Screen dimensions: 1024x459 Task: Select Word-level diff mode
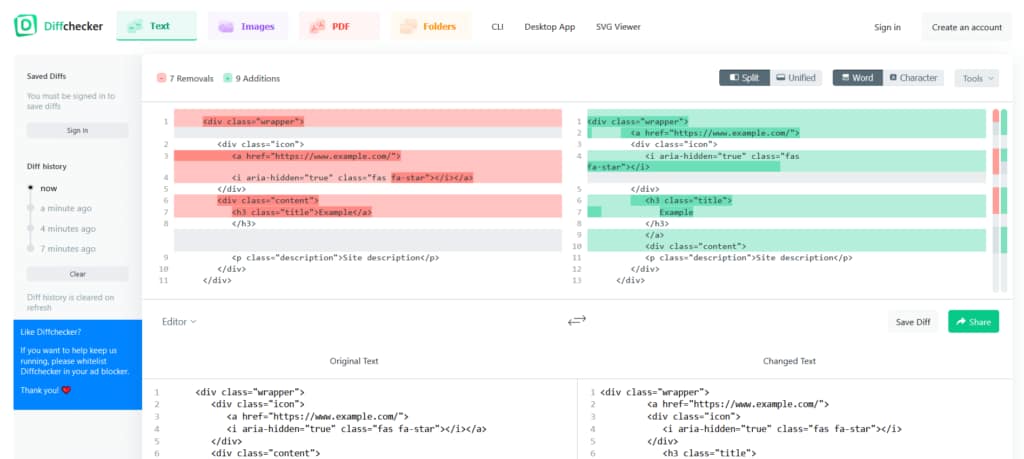[x=857, y=78]
